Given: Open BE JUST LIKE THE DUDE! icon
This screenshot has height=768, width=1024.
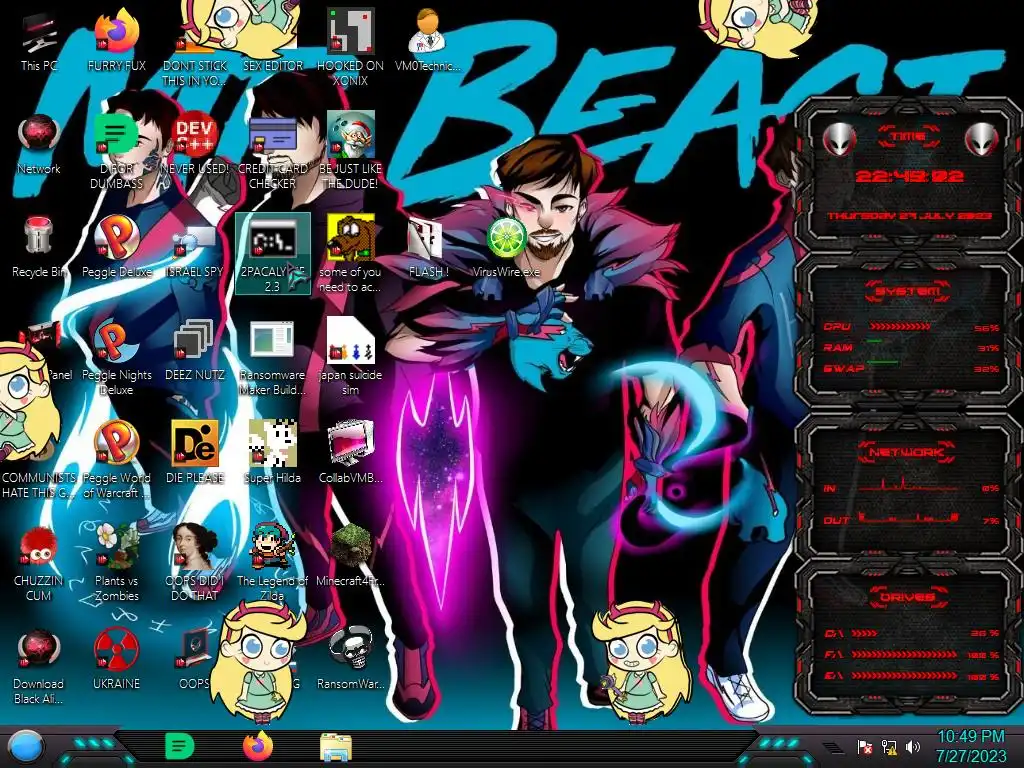Looking at the screenshot, I should (351, 152).
